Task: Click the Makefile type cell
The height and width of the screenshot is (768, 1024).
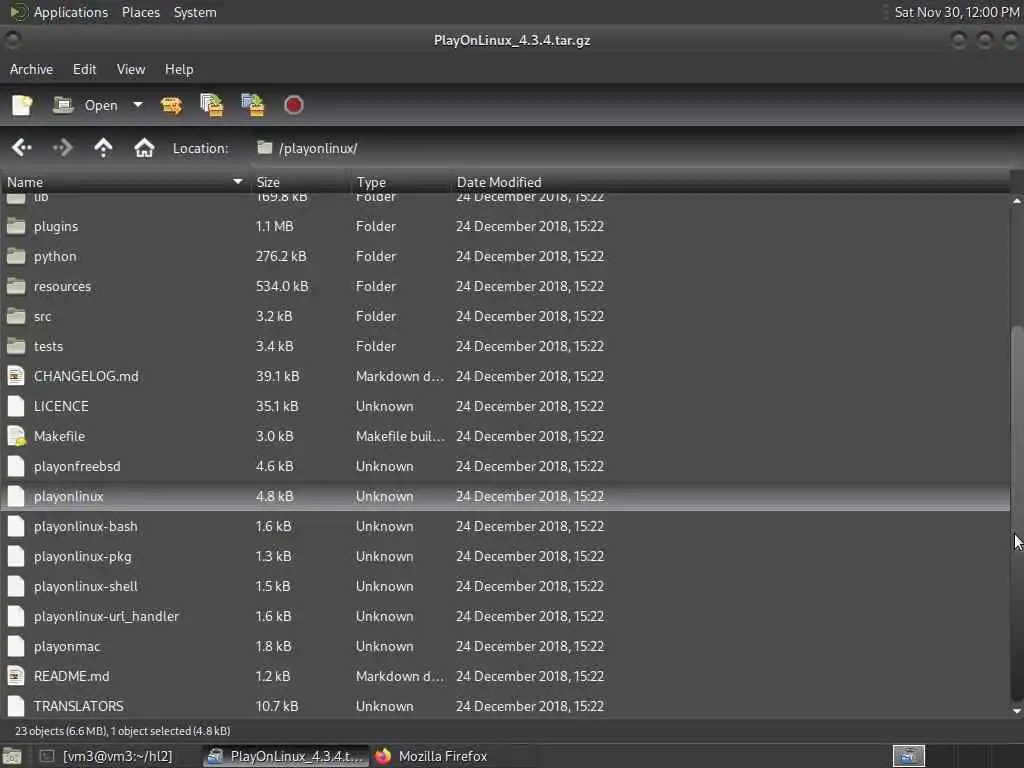Action: coord(400,436)
